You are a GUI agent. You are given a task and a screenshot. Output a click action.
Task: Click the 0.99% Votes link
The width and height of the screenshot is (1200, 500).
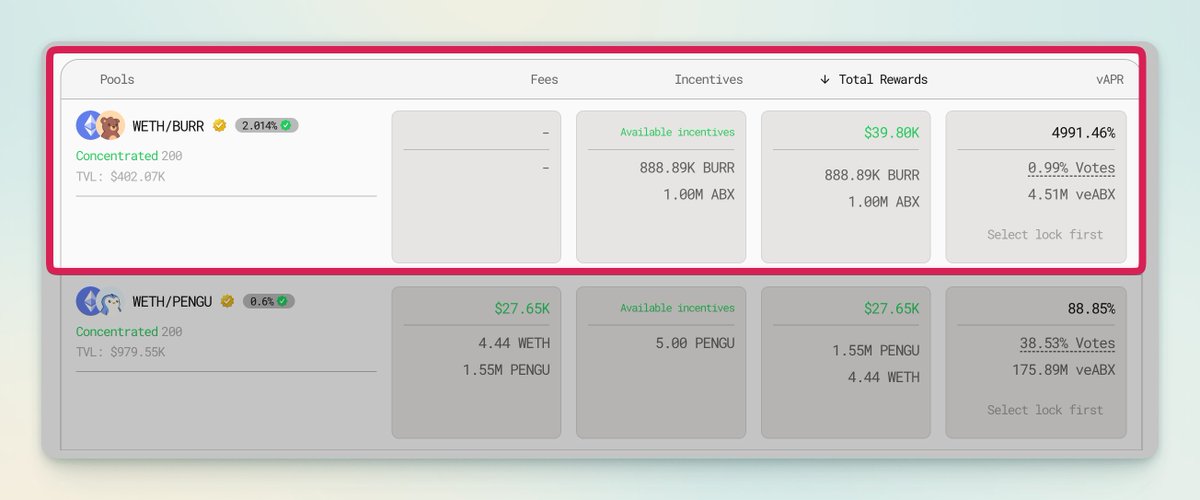[1071, 168]
